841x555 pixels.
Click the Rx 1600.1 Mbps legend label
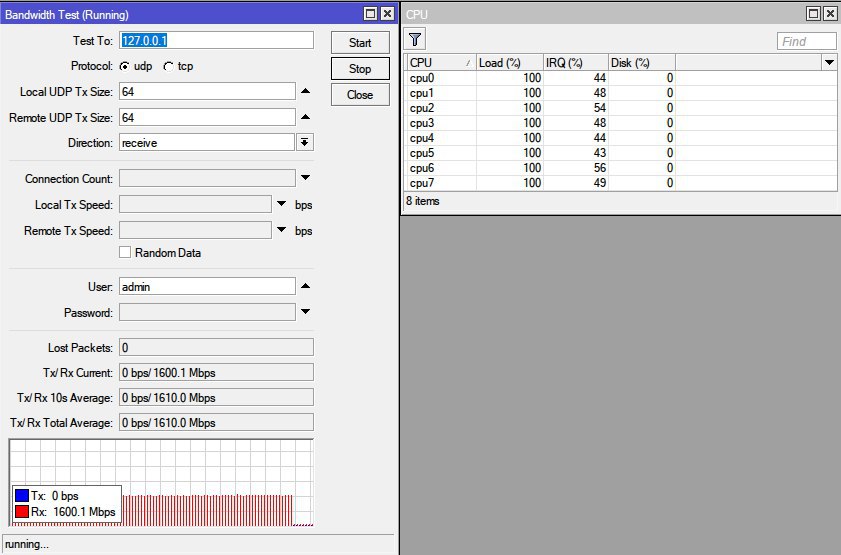tap(73, 512)
